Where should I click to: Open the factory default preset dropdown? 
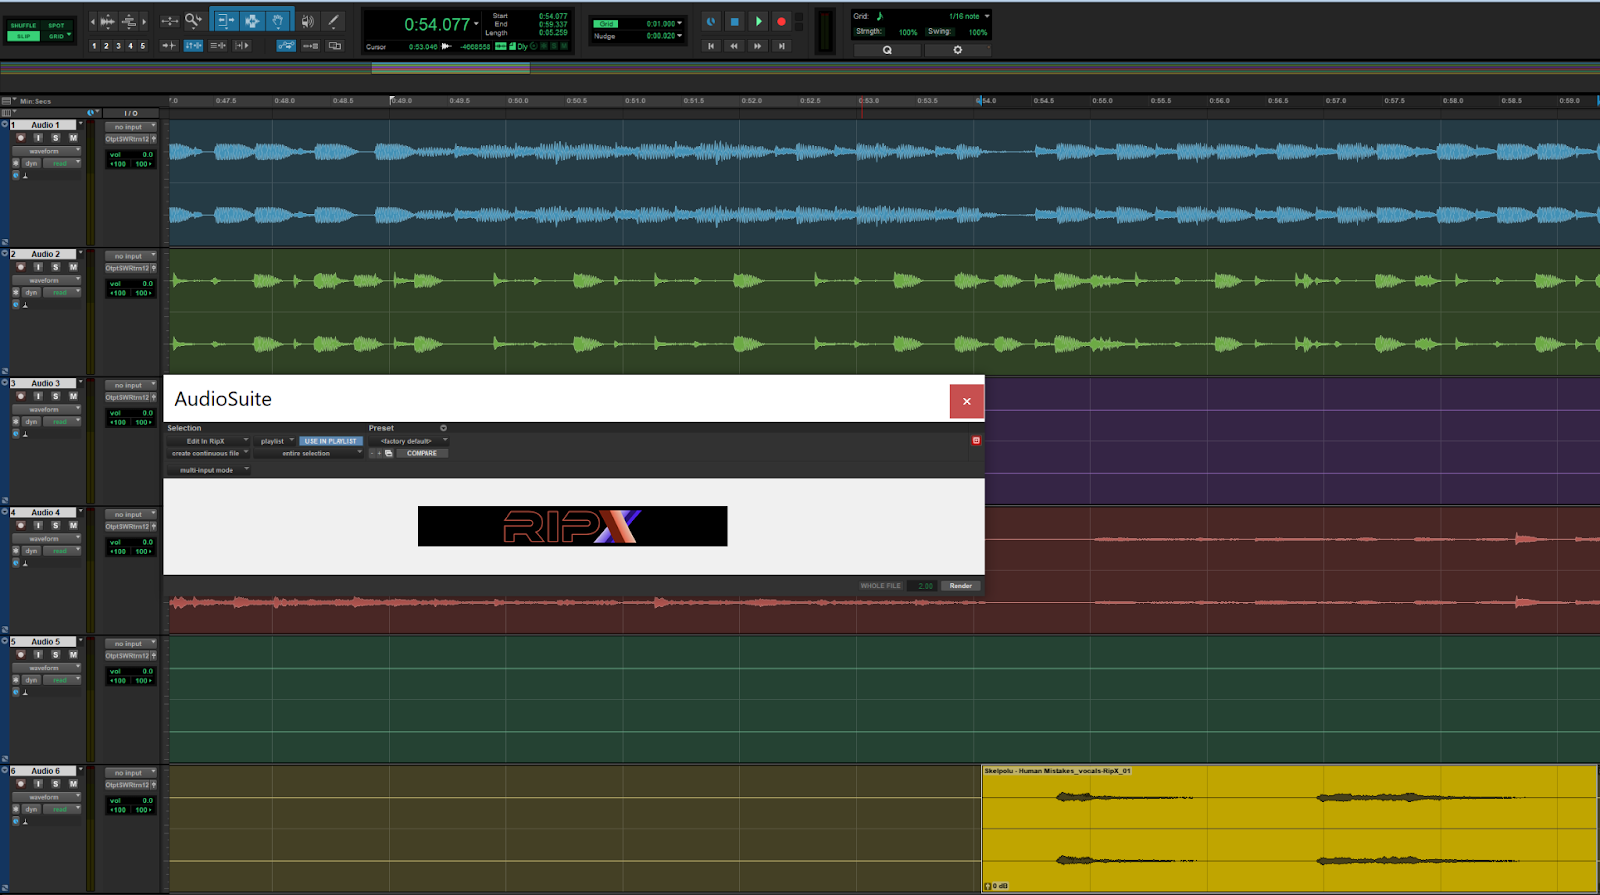[408, 441]
